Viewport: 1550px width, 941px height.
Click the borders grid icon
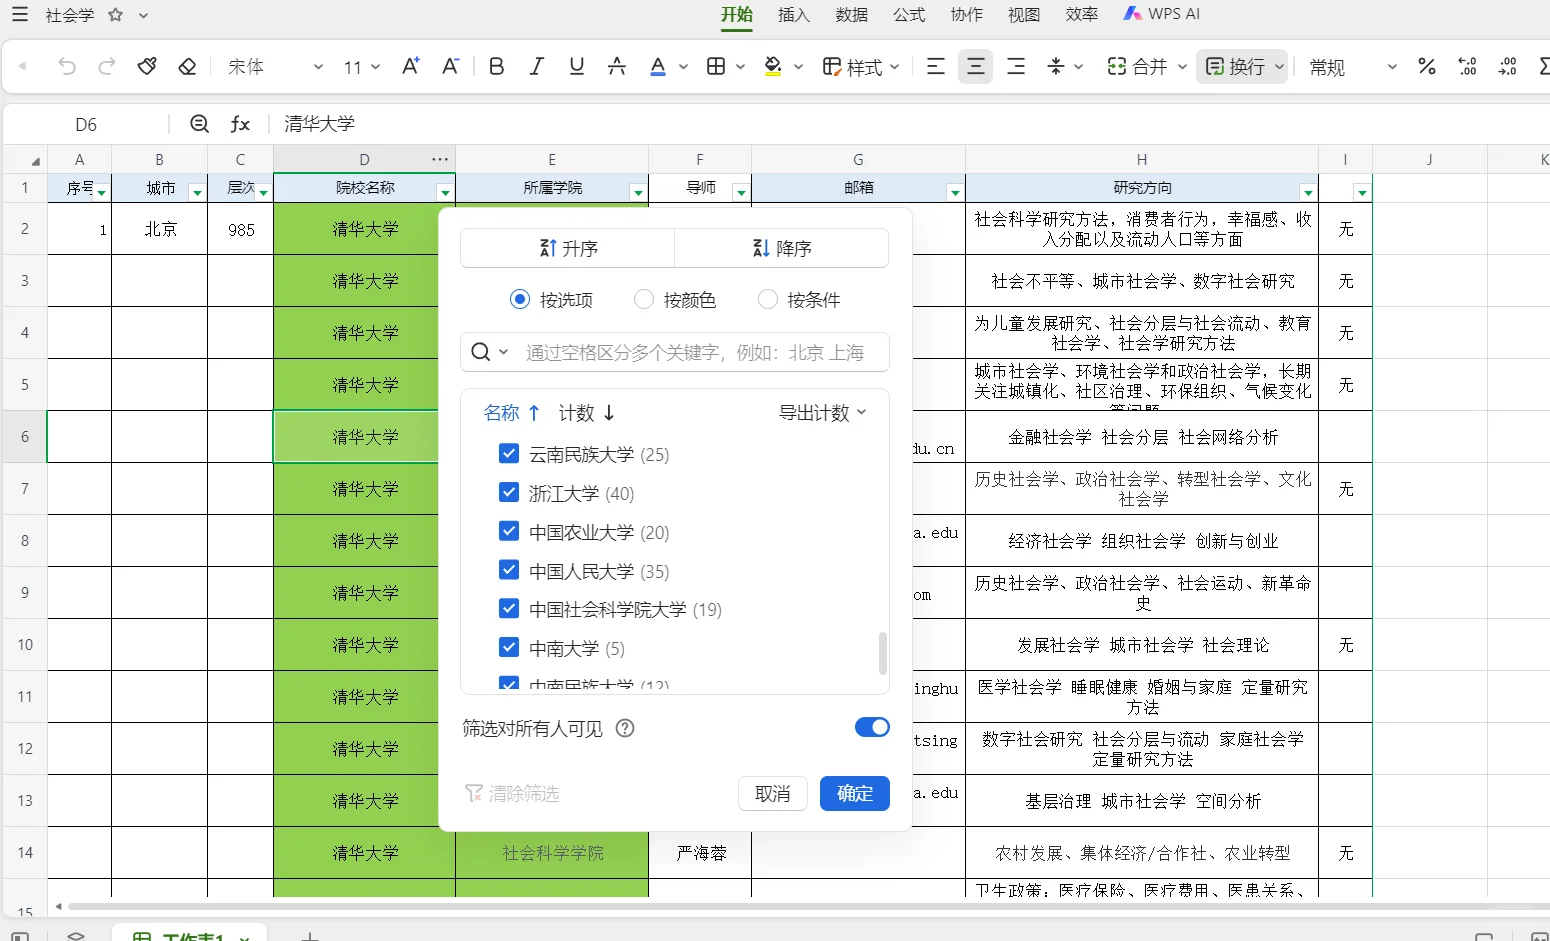tap(716, 67)
